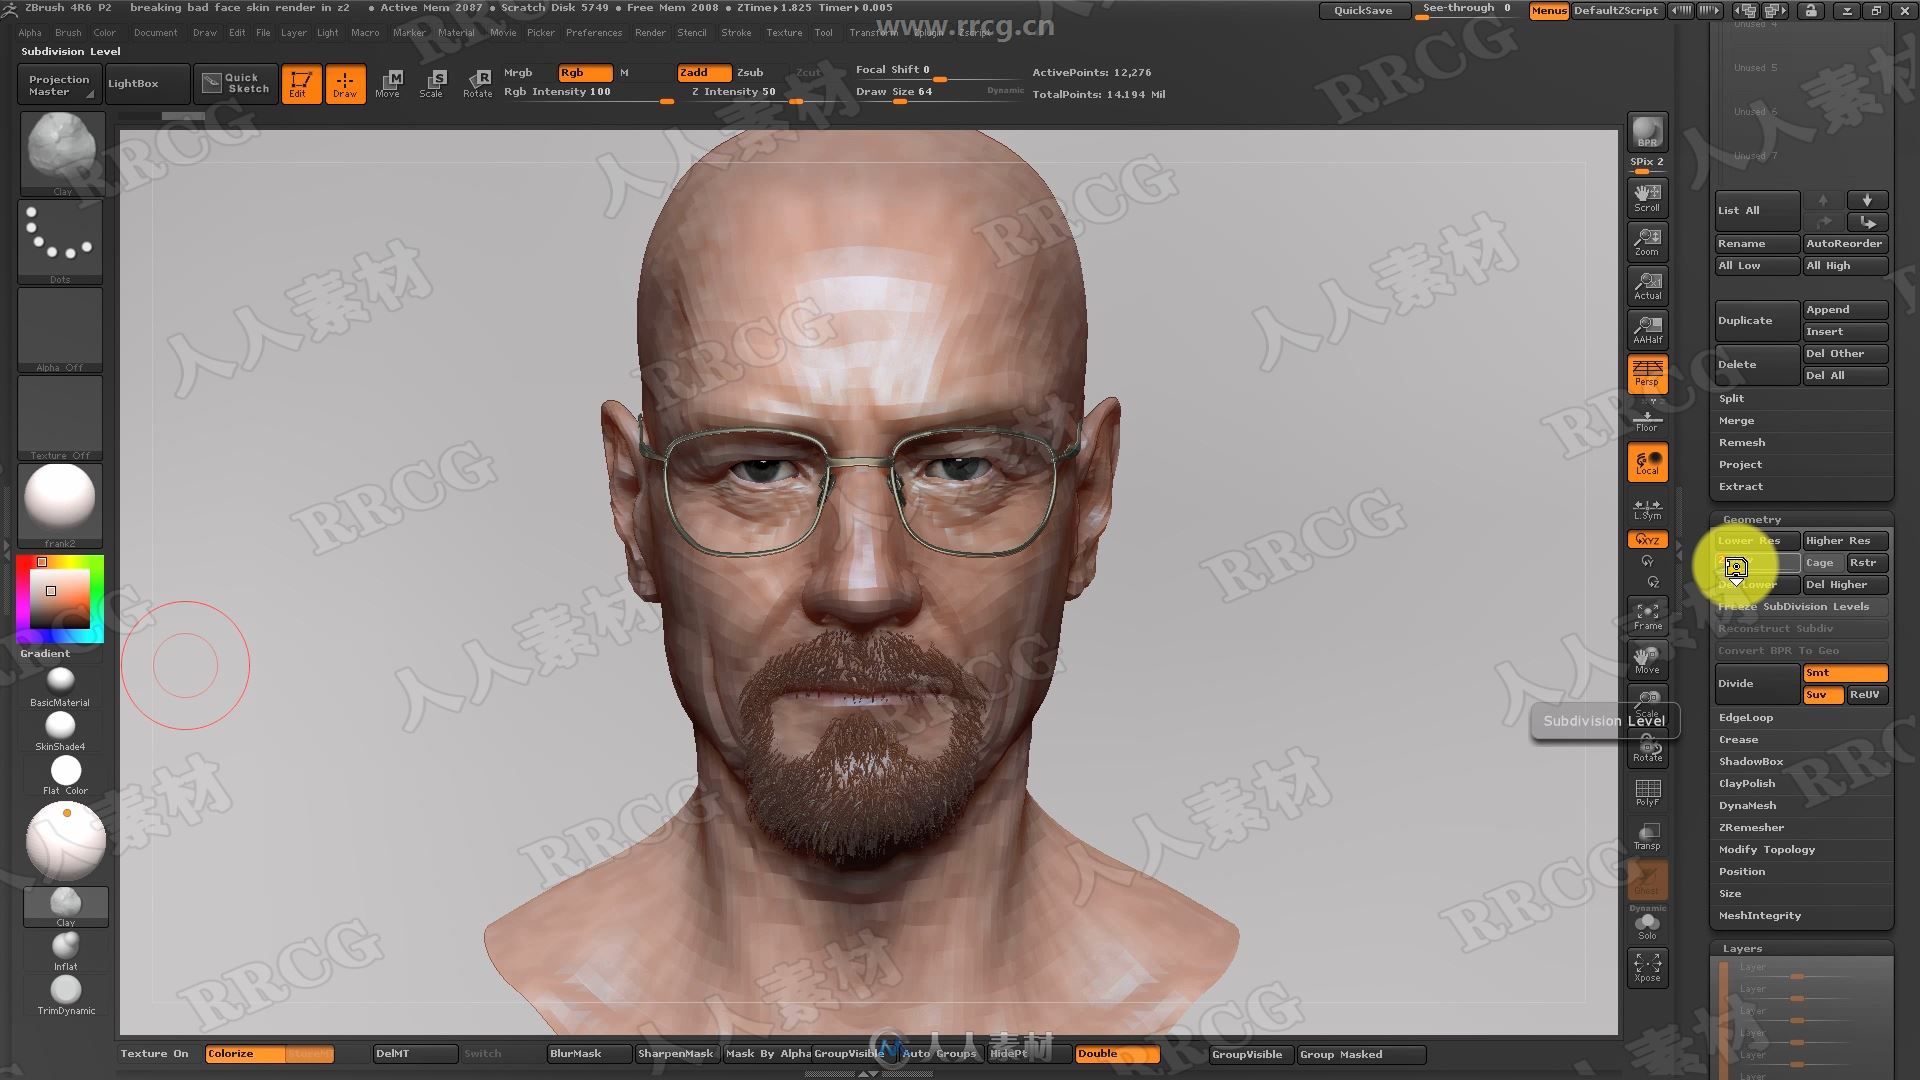
Task: Select the Edit mode icon
Action: click(x=301, y=83)
